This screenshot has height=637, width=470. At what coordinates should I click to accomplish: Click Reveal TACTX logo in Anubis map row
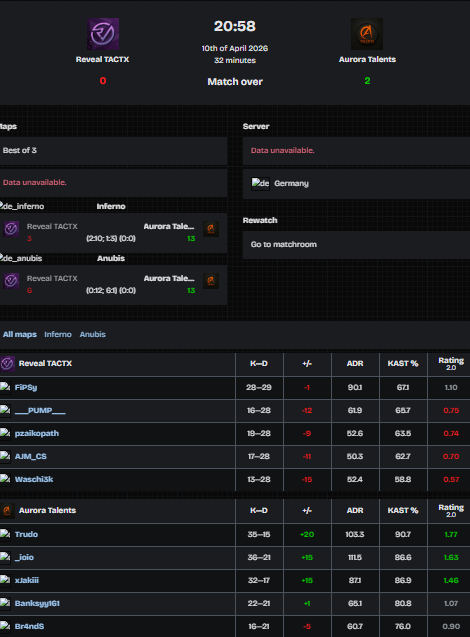(11, 281)
